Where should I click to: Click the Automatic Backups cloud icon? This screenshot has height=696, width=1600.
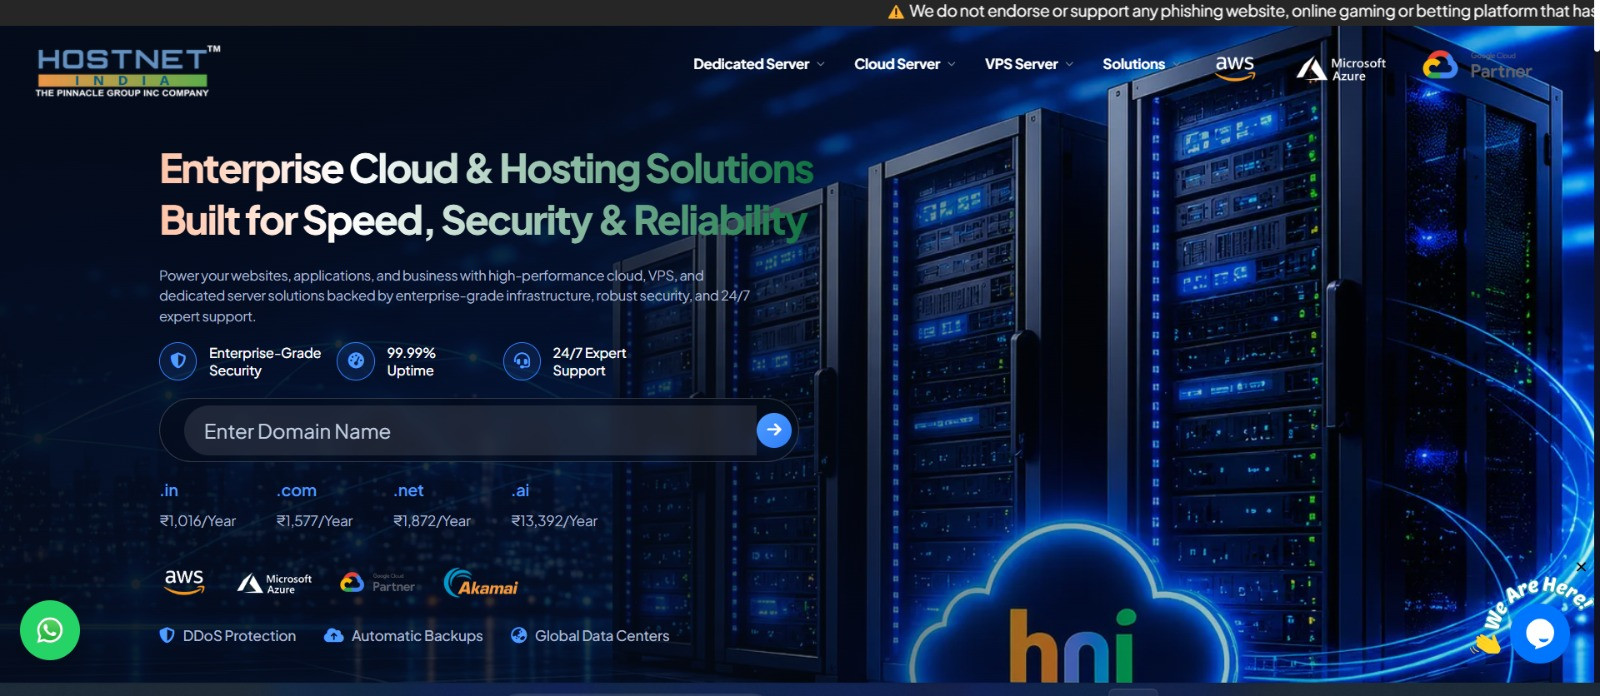334,635
